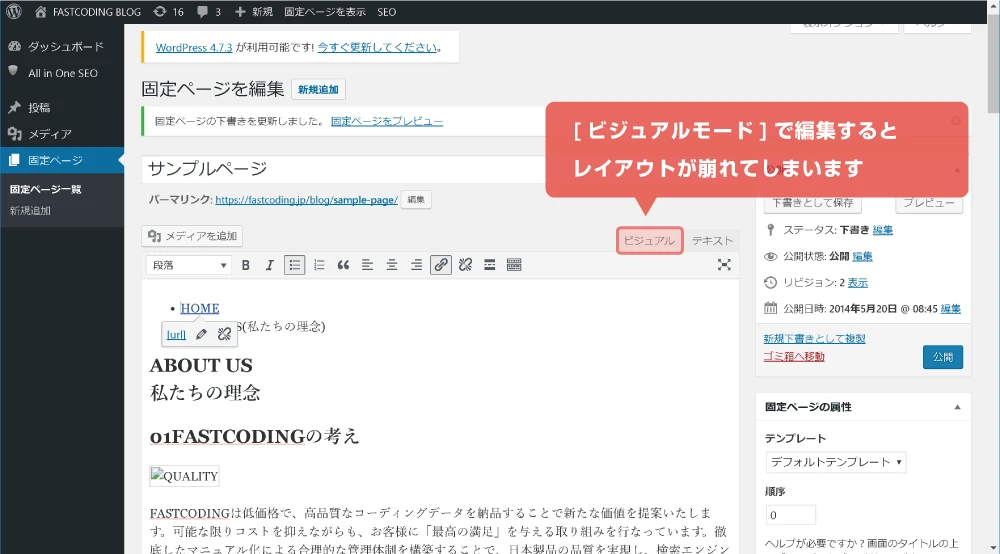Open the メディア sidebar menu
This screenshot has height=554, width=1000.
(x=62, y=134)
